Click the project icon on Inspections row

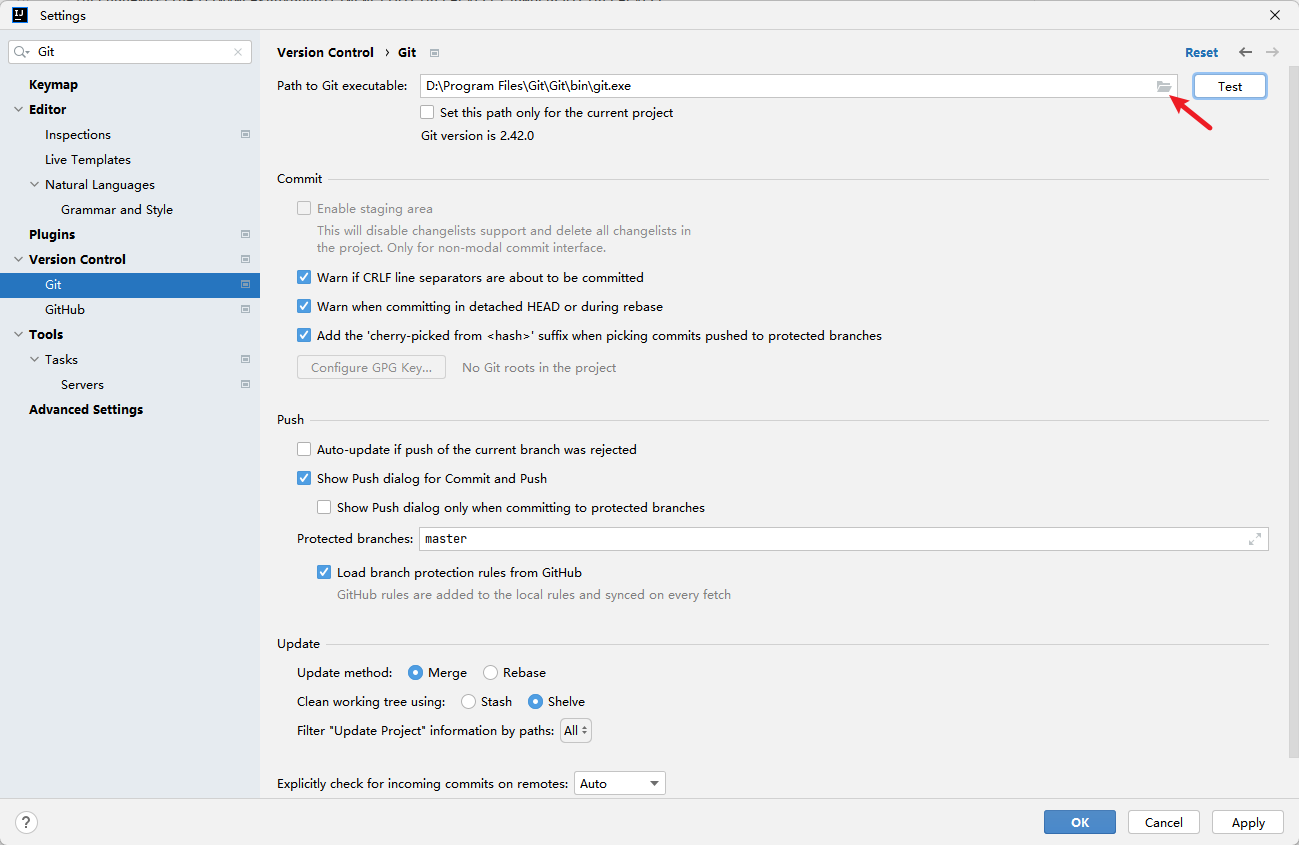pyautogui.click(x=245, y=135)
